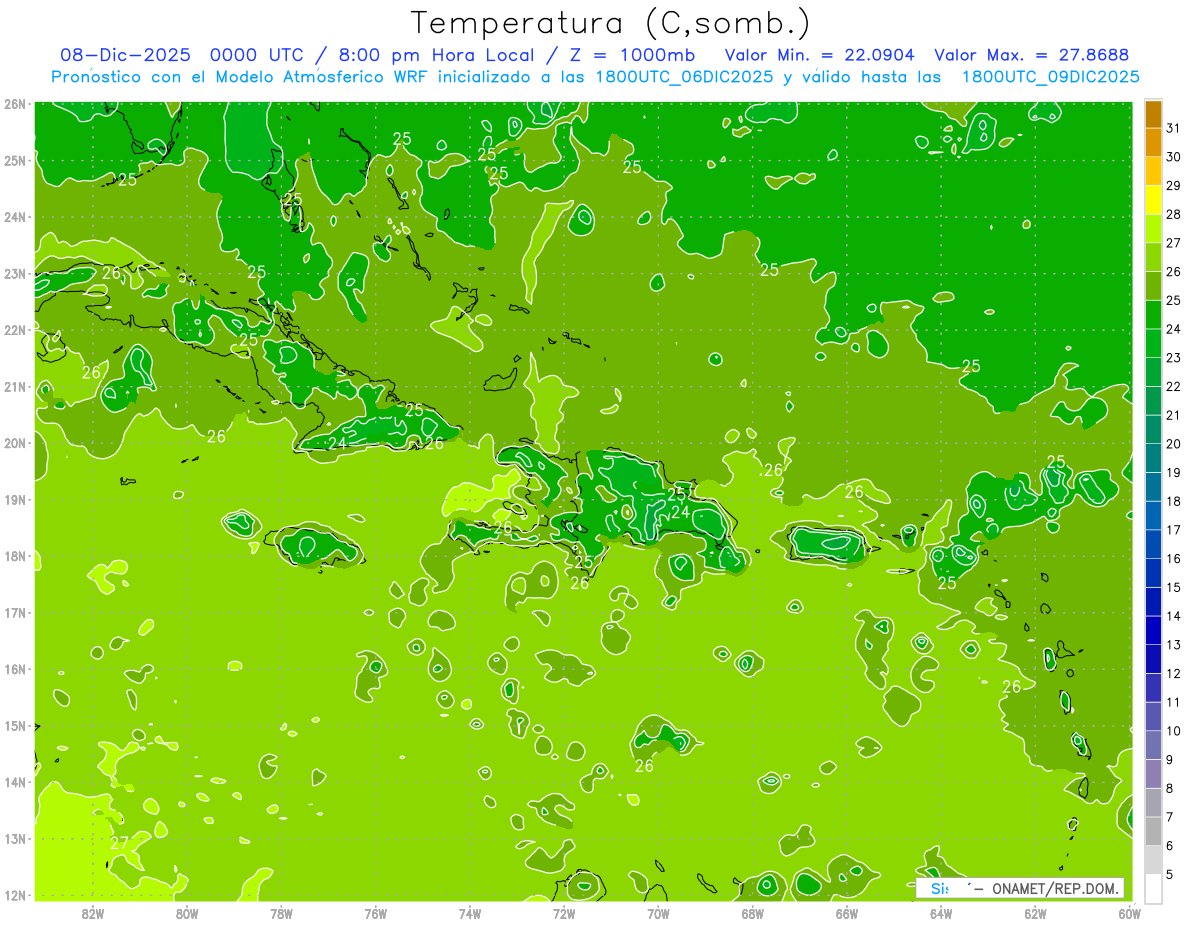Click the '62W' longitude axis label
The height and width of the screenshot is (927, 1200).
[x=1035, y=912]
